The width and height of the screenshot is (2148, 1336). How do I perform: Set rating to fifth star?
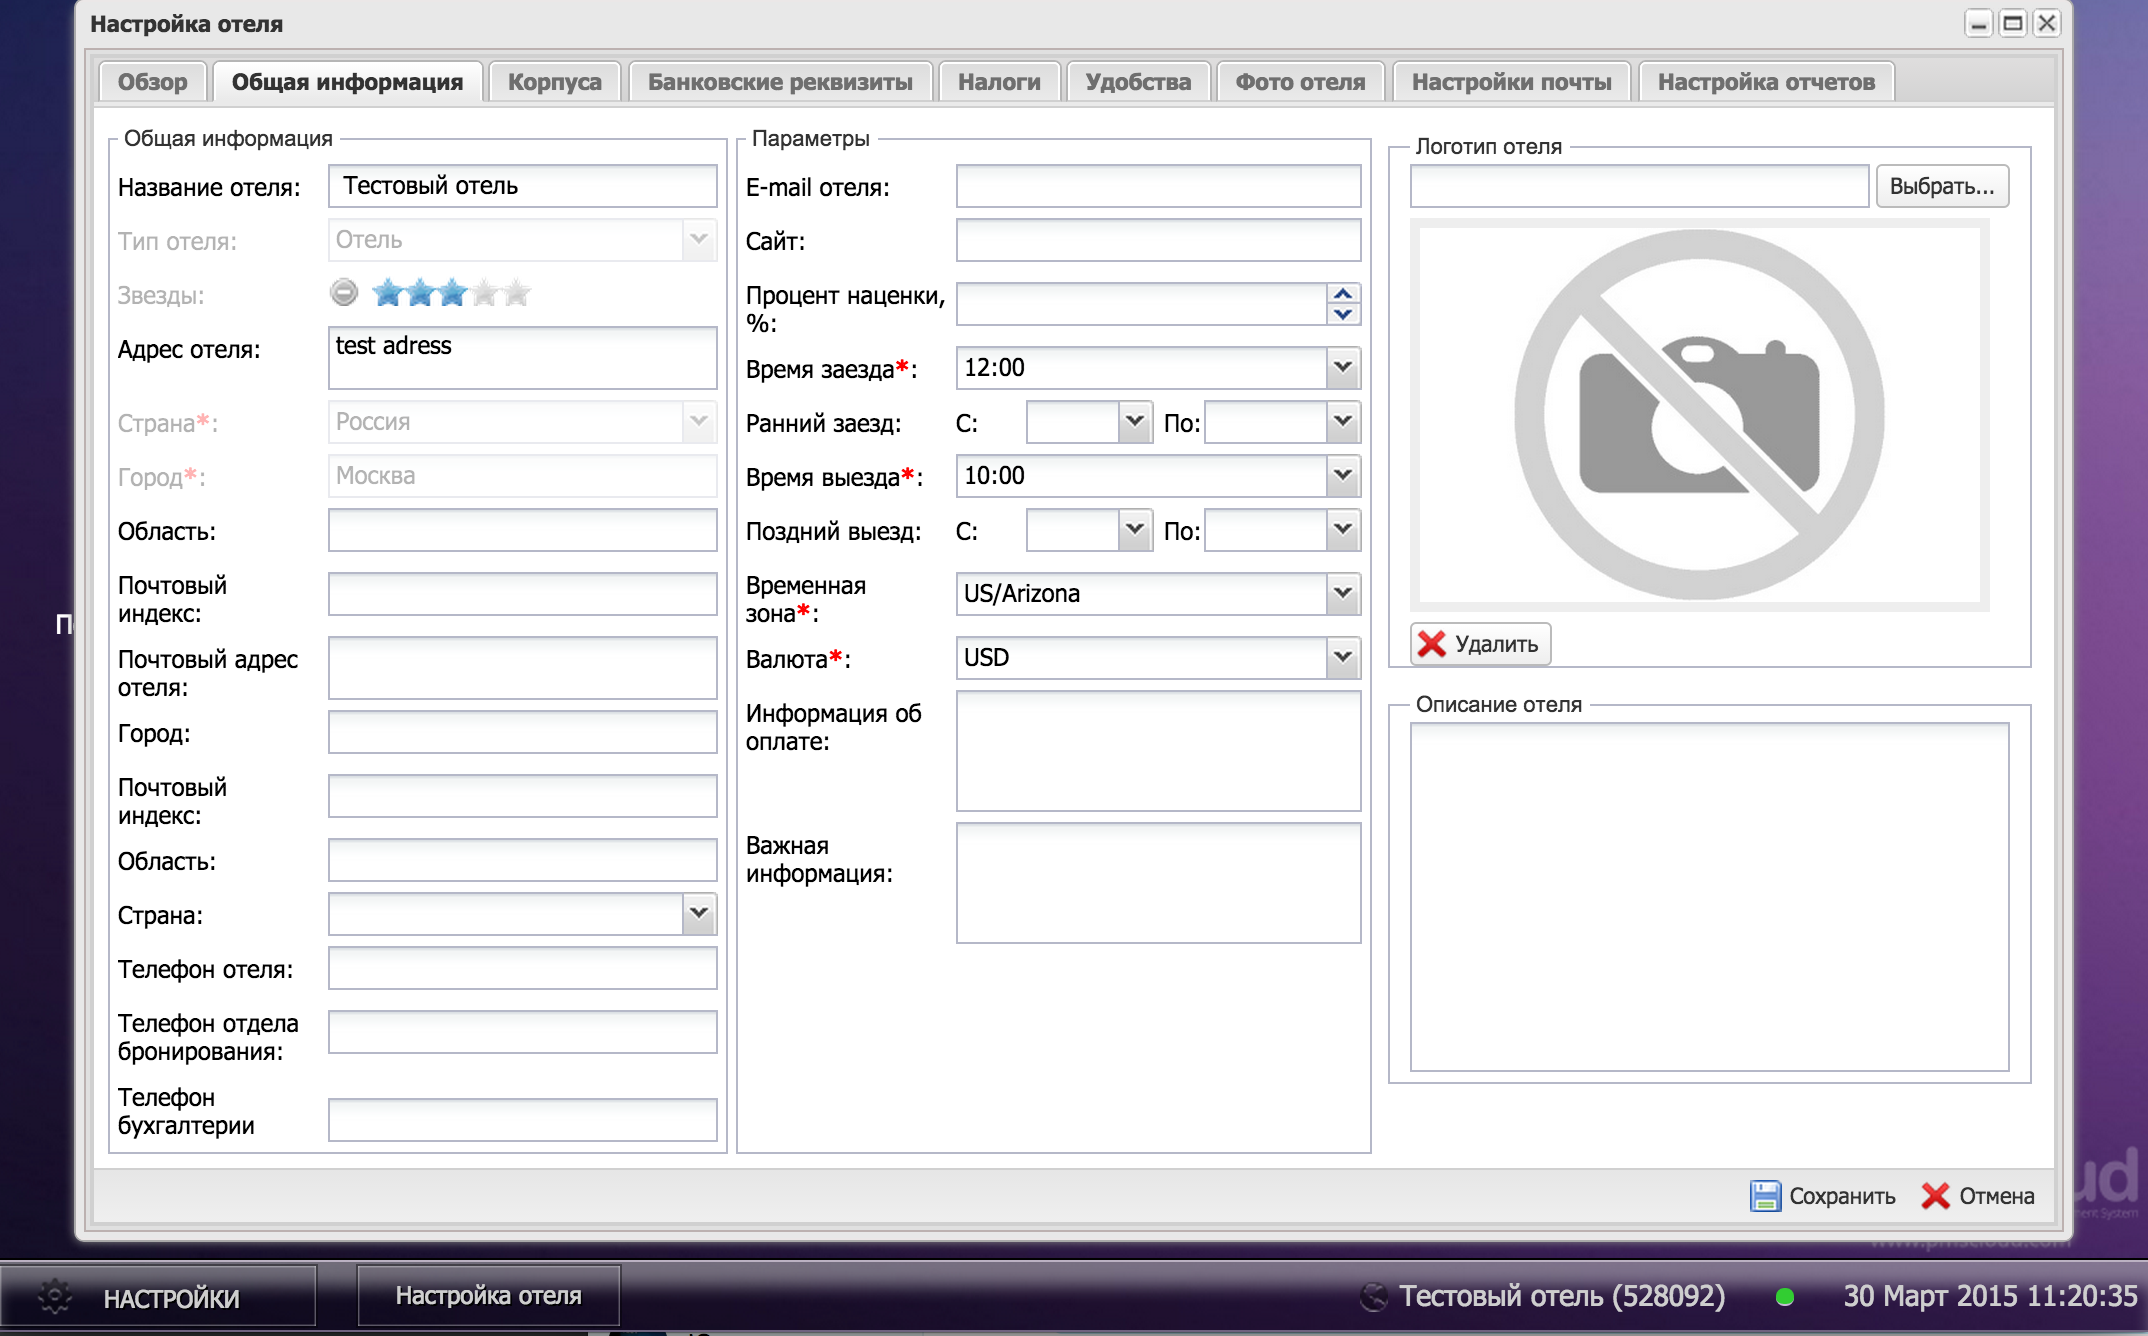click(517, 293)
